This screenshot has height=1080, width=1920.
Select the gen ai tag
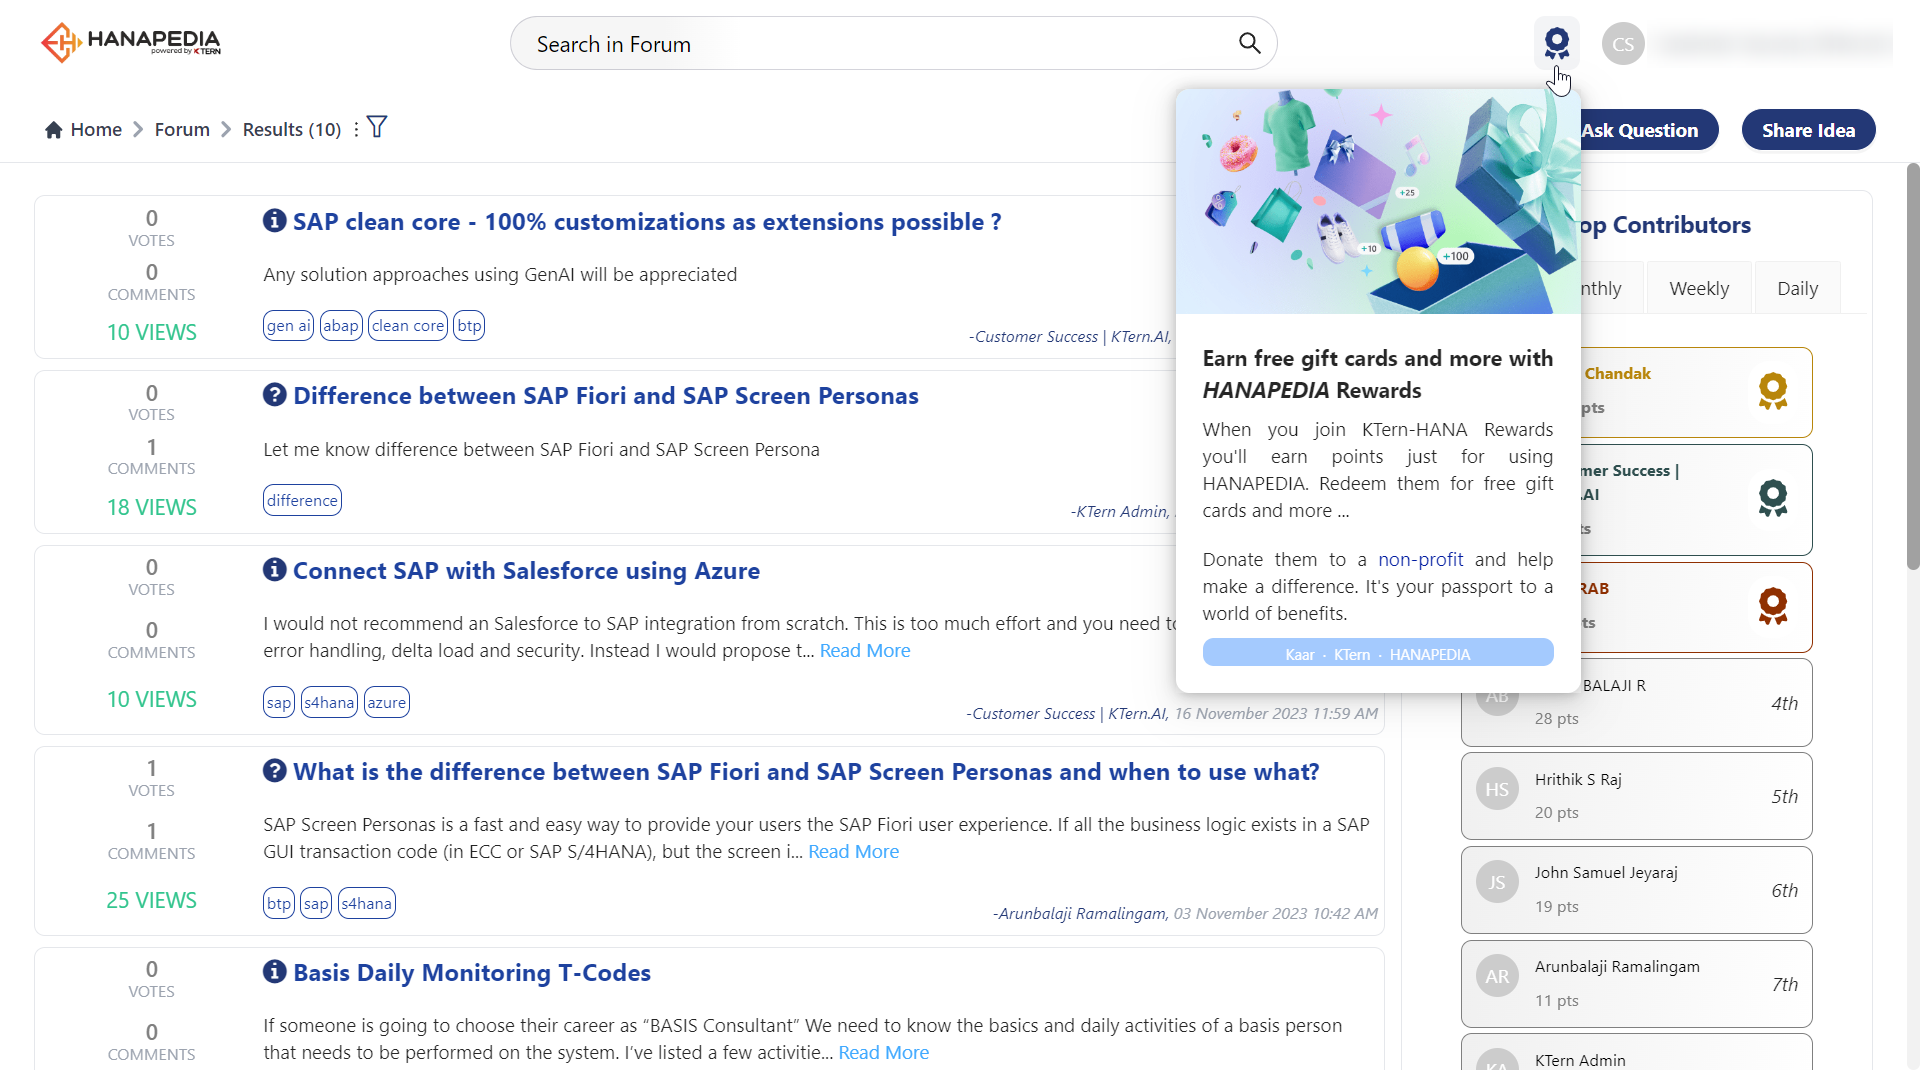click(288, 326)
